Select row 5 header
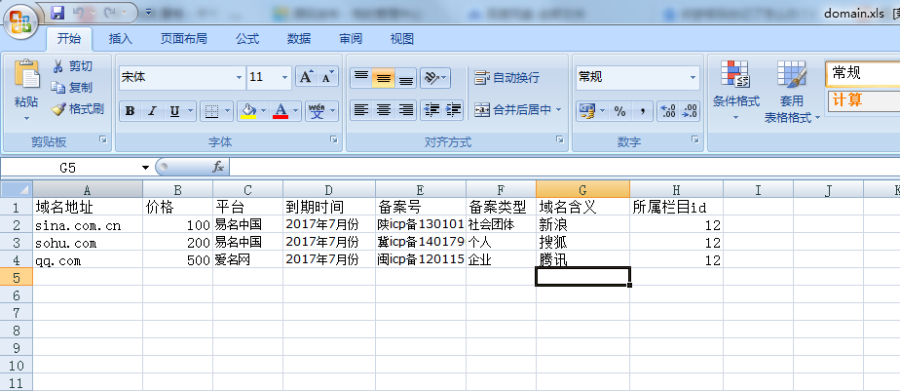Image resolution: width=900 pixels, height=391 pixels. coord(17,277)
